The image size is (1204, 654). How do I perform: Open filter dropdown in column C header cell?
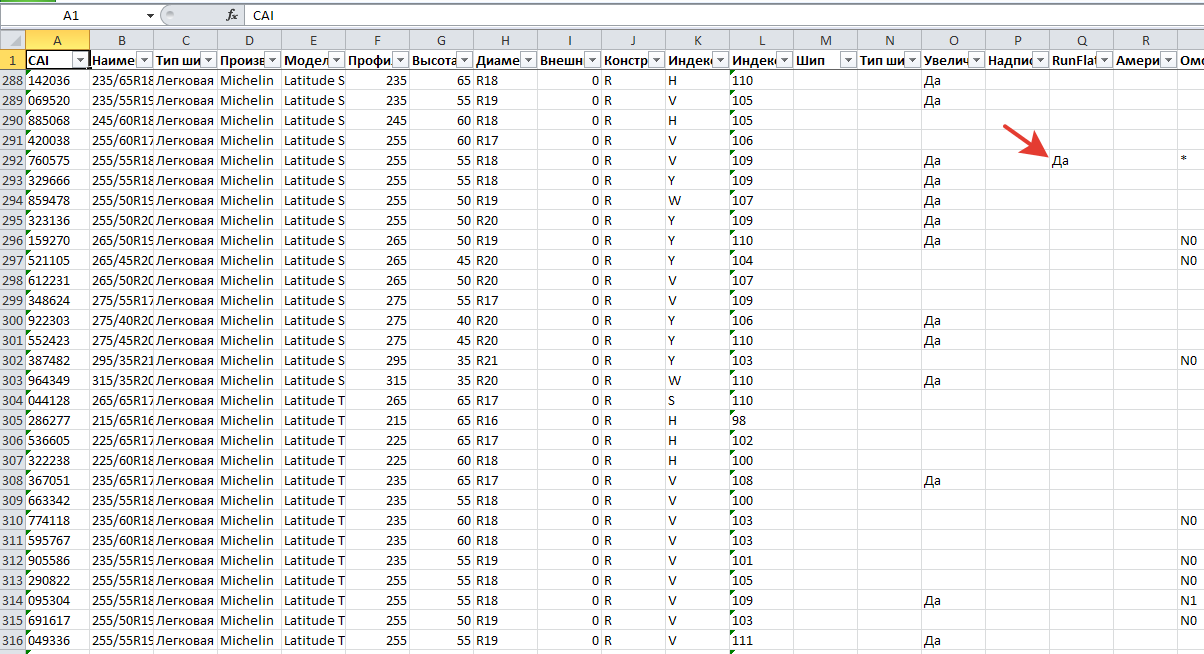tap(207, 60)
